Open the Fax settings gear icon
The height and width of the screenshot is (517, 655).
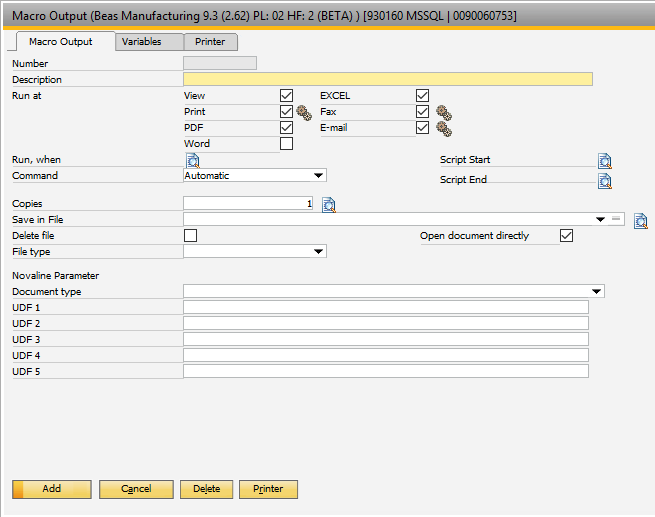point(443,113)
